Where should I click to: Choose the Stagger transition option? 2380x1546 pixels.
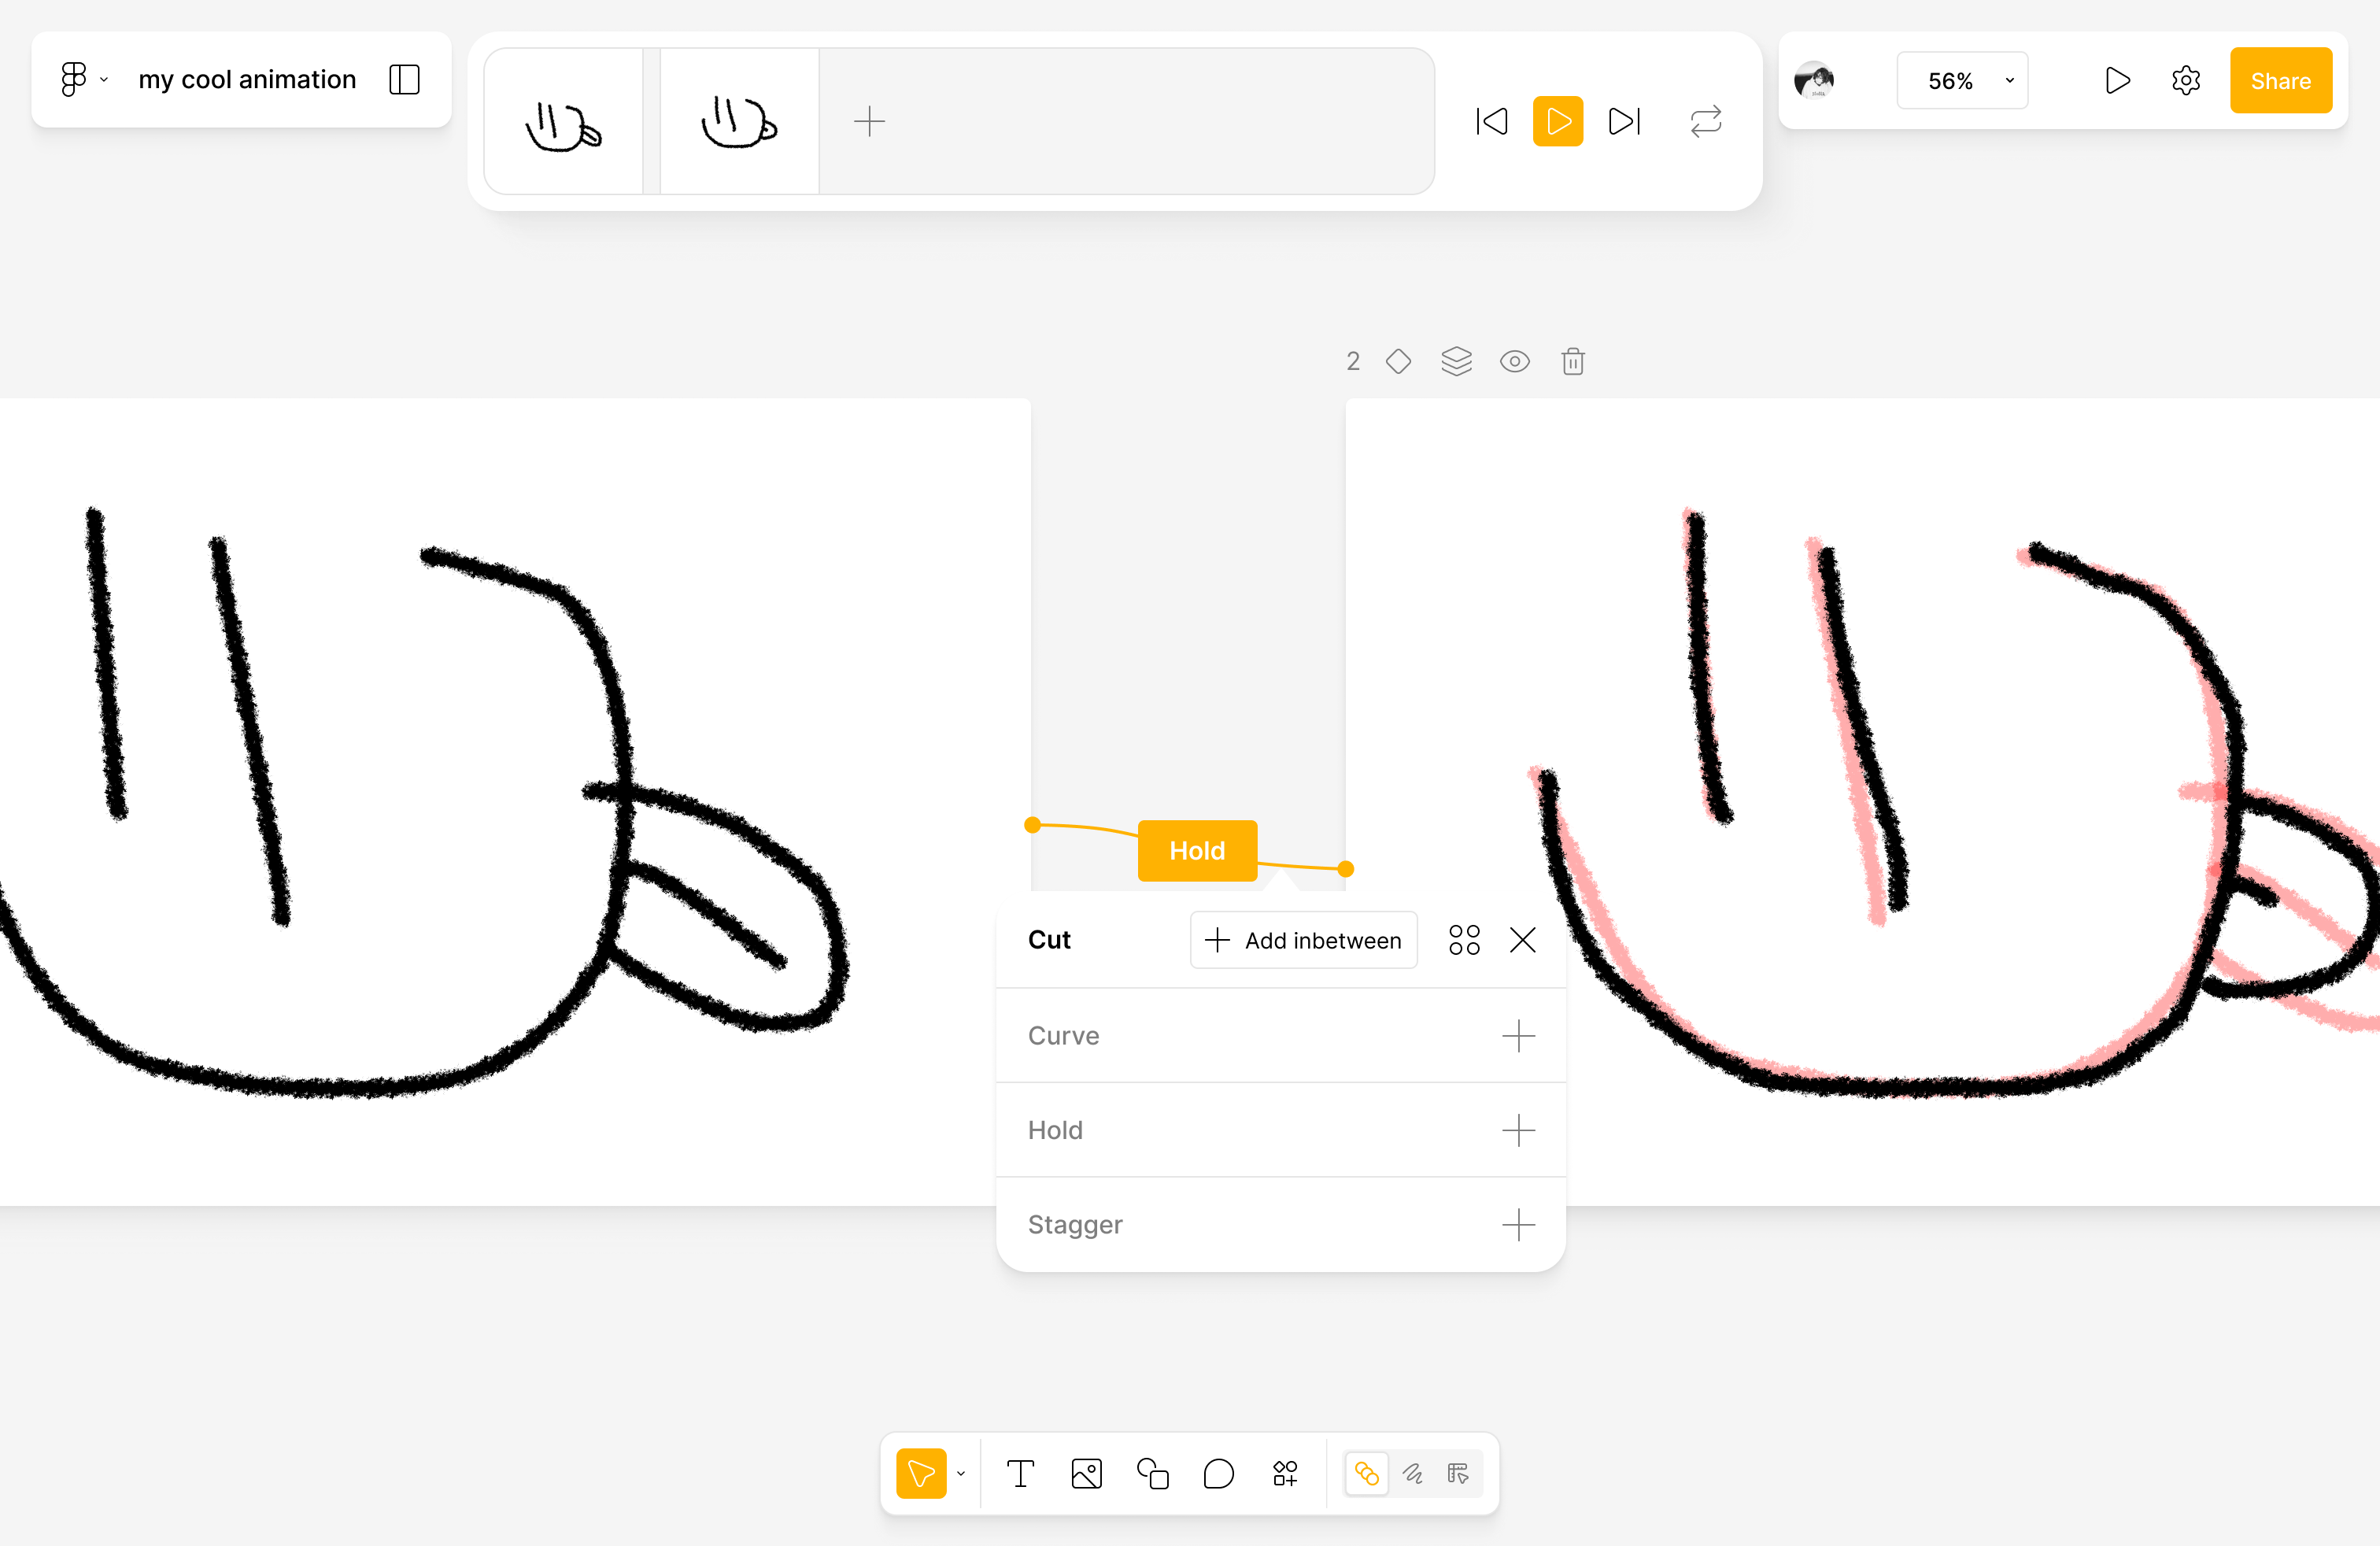(1281, 1224)
